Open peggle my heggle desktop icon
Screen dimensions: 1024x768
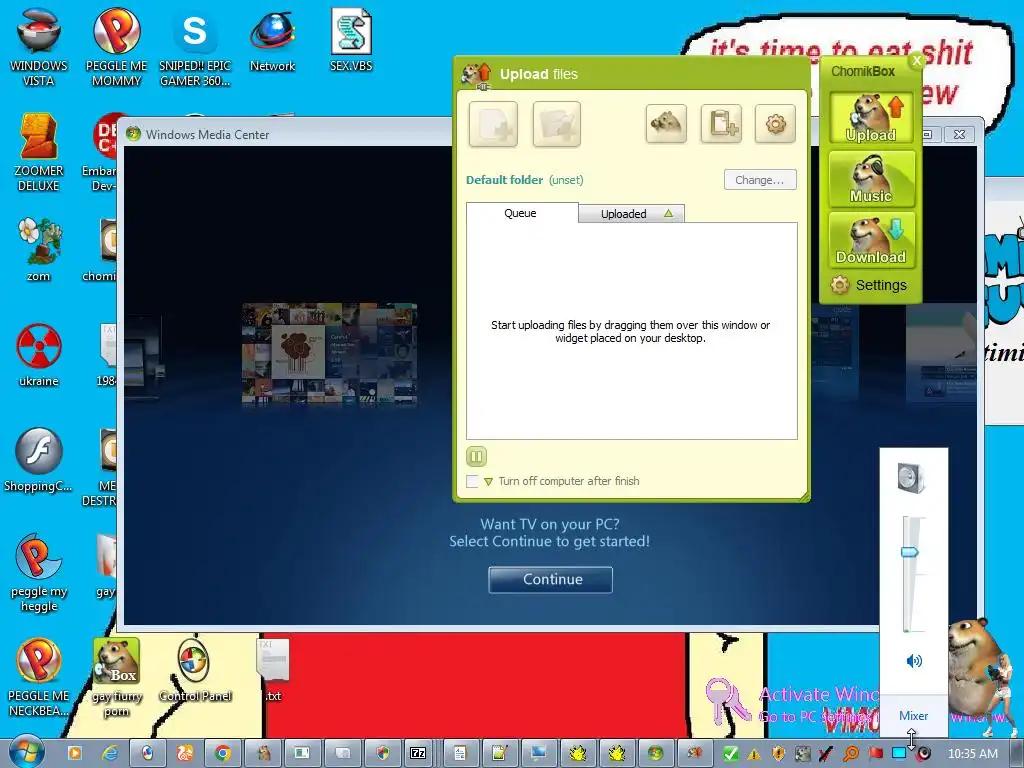point(39,573)
